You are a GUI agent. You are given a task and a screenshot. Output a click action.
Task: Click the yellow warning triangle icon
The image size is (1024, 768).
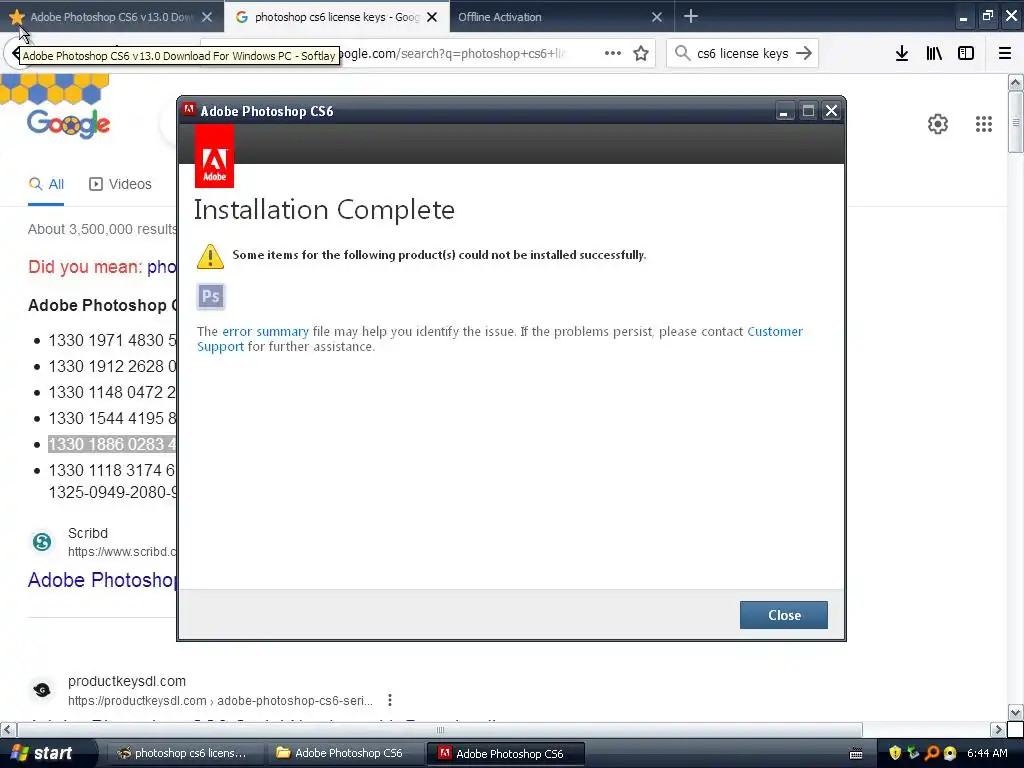tap(210, 256)
